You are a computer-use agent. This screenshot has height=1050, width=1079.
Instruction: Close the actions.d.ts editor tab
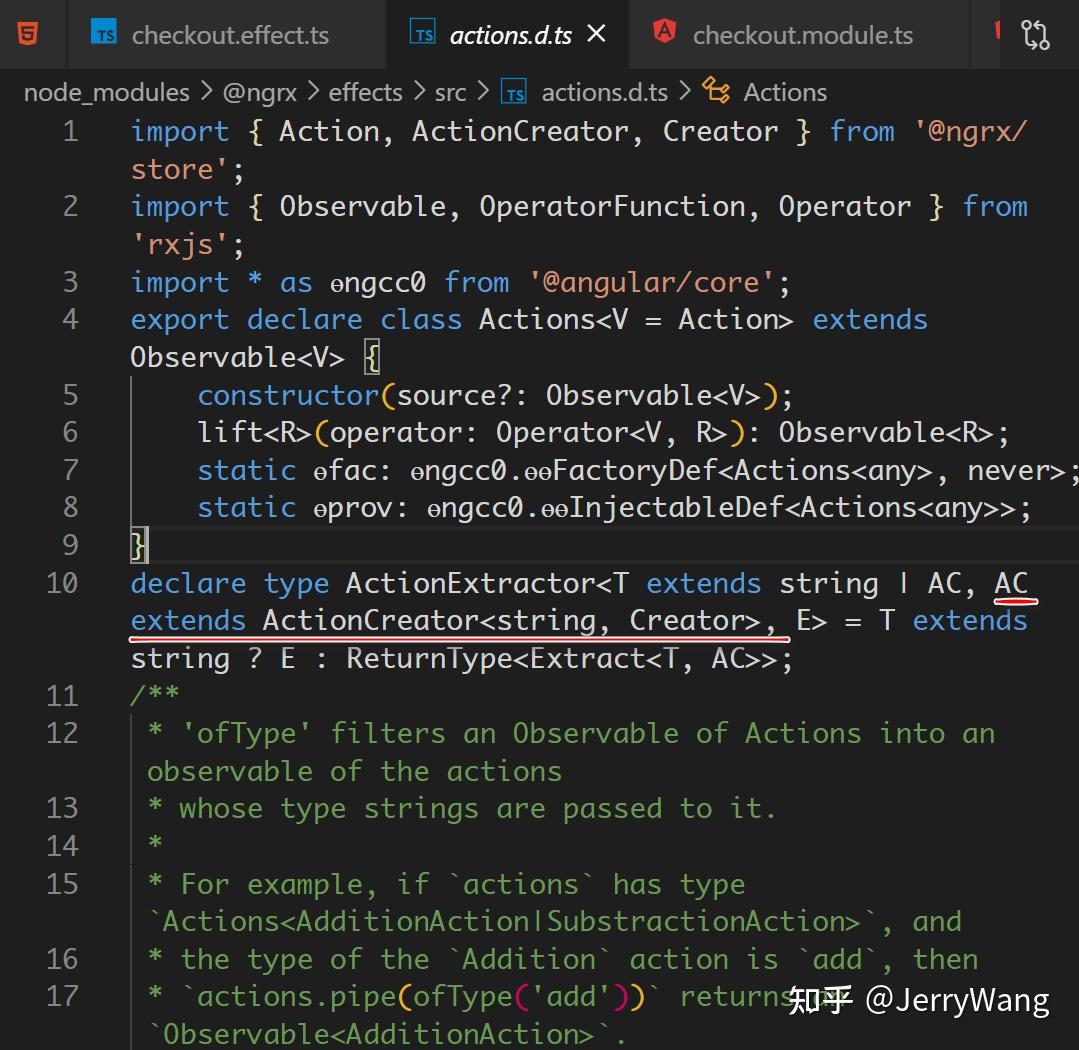click(597, 33)
